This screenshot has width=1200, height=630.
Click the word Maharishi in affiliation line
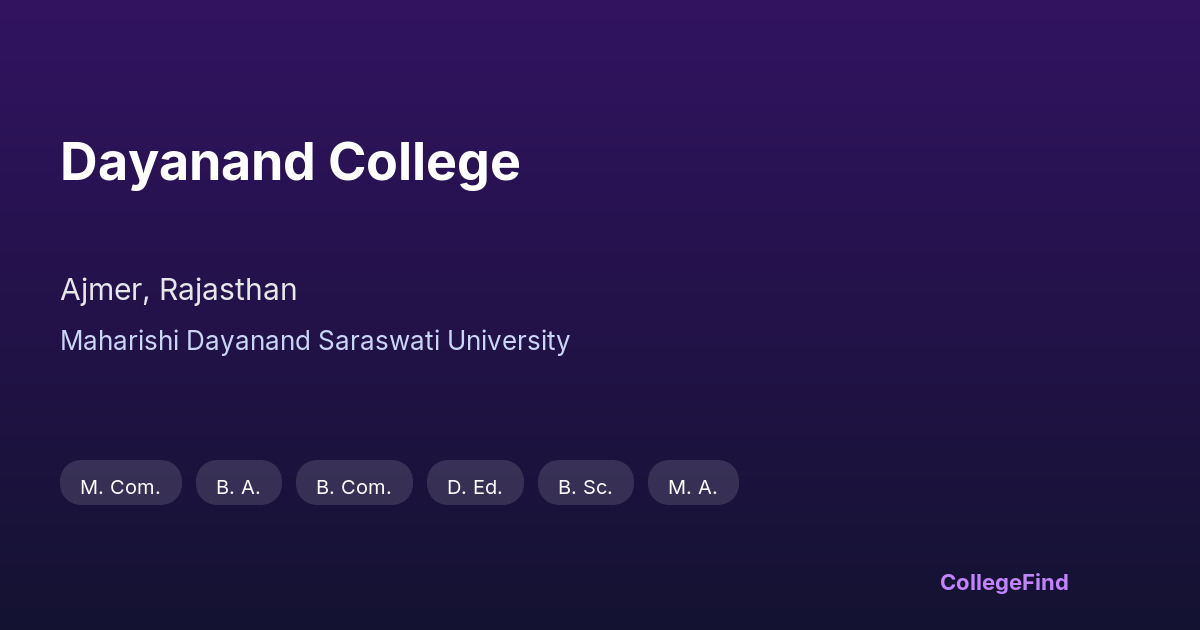(119, 341)
